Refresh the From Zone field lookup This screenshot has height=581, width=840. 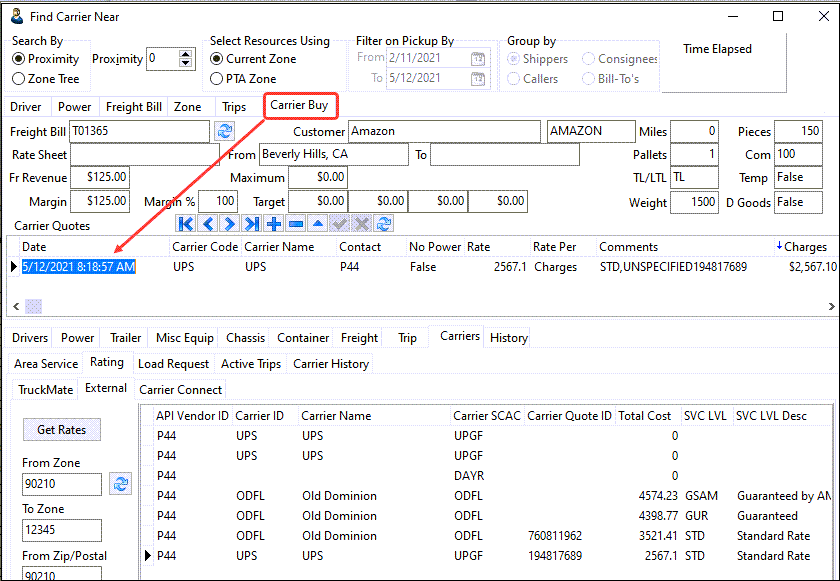click(121, 484)
